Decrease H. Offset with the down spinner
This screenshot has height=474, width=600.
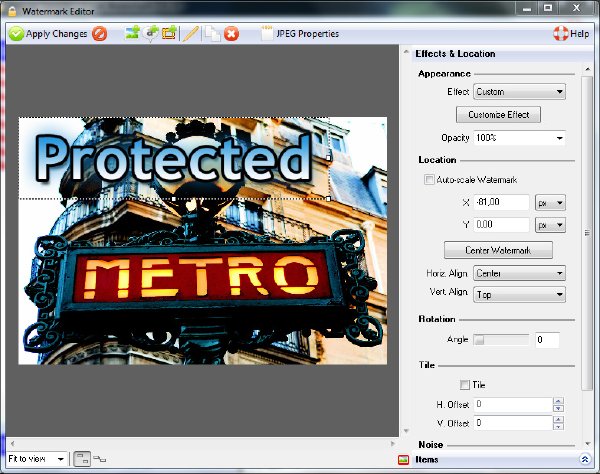[x=558, y=408]
